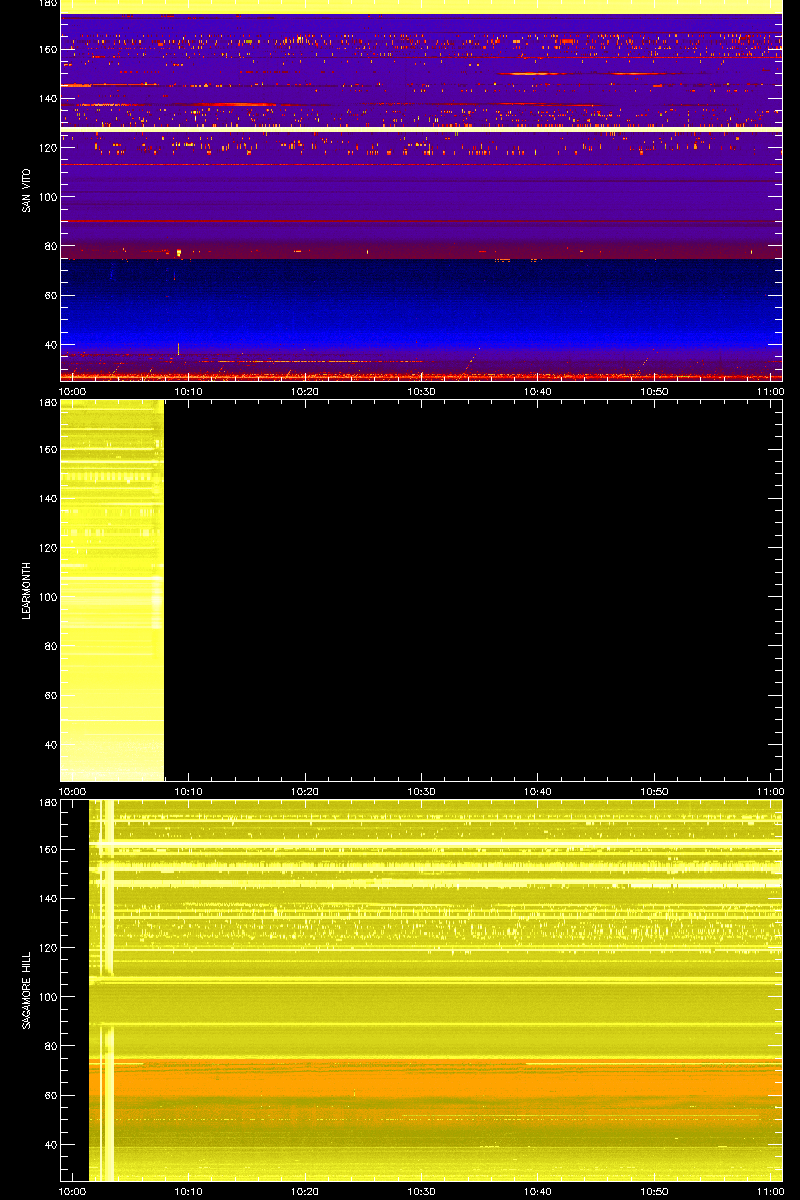Click the 10:50 time label under Sagamore Hill
The image size is (800, 1200).
click(x=655, y=1192)
